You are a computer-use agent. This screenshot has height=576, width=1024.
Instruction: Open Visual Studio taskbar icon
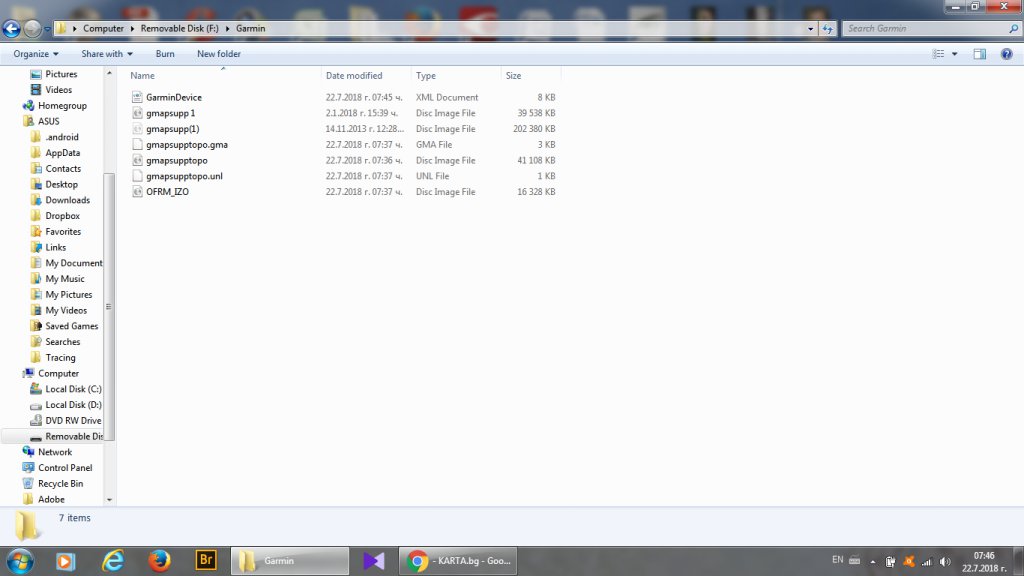coord(374,561)
